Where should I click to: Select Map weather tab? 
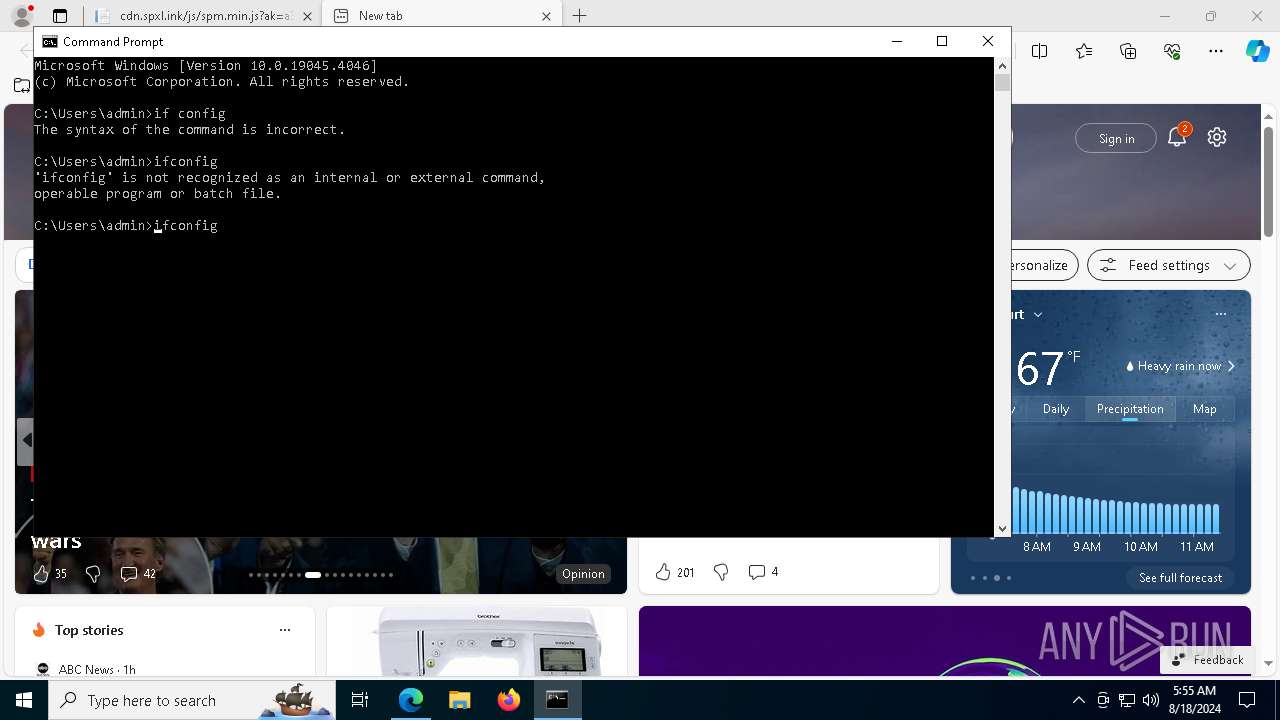tap(1204, 409)
